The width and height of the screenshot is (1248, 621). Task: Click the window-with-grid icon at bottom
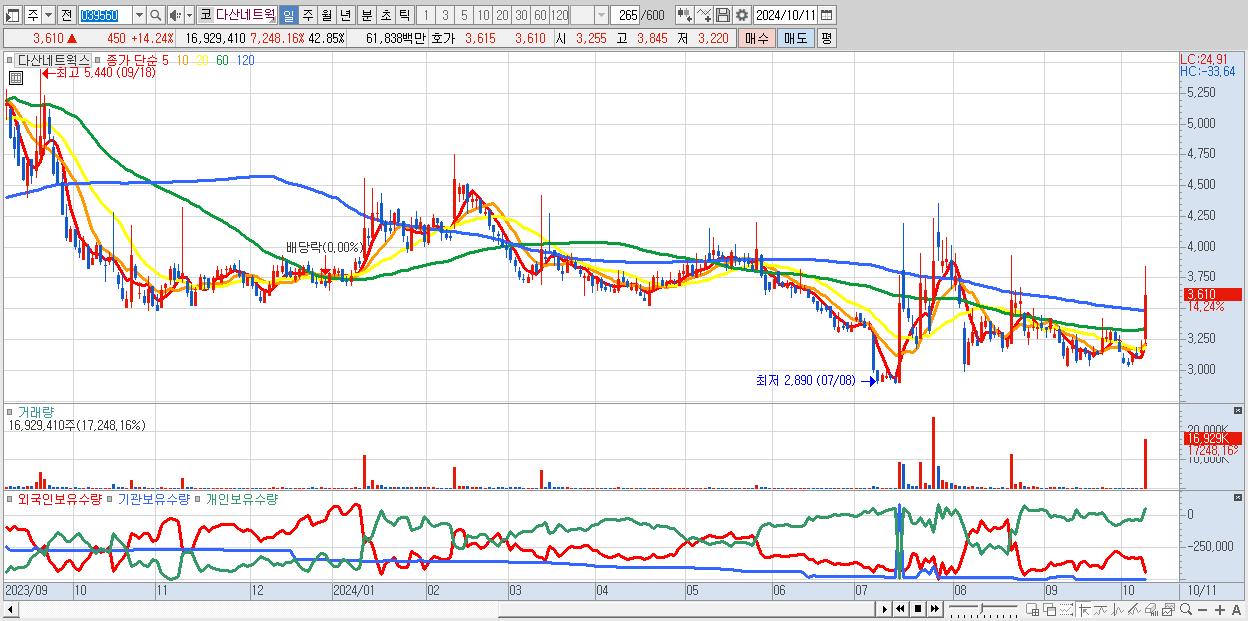tap(1032, 609)
